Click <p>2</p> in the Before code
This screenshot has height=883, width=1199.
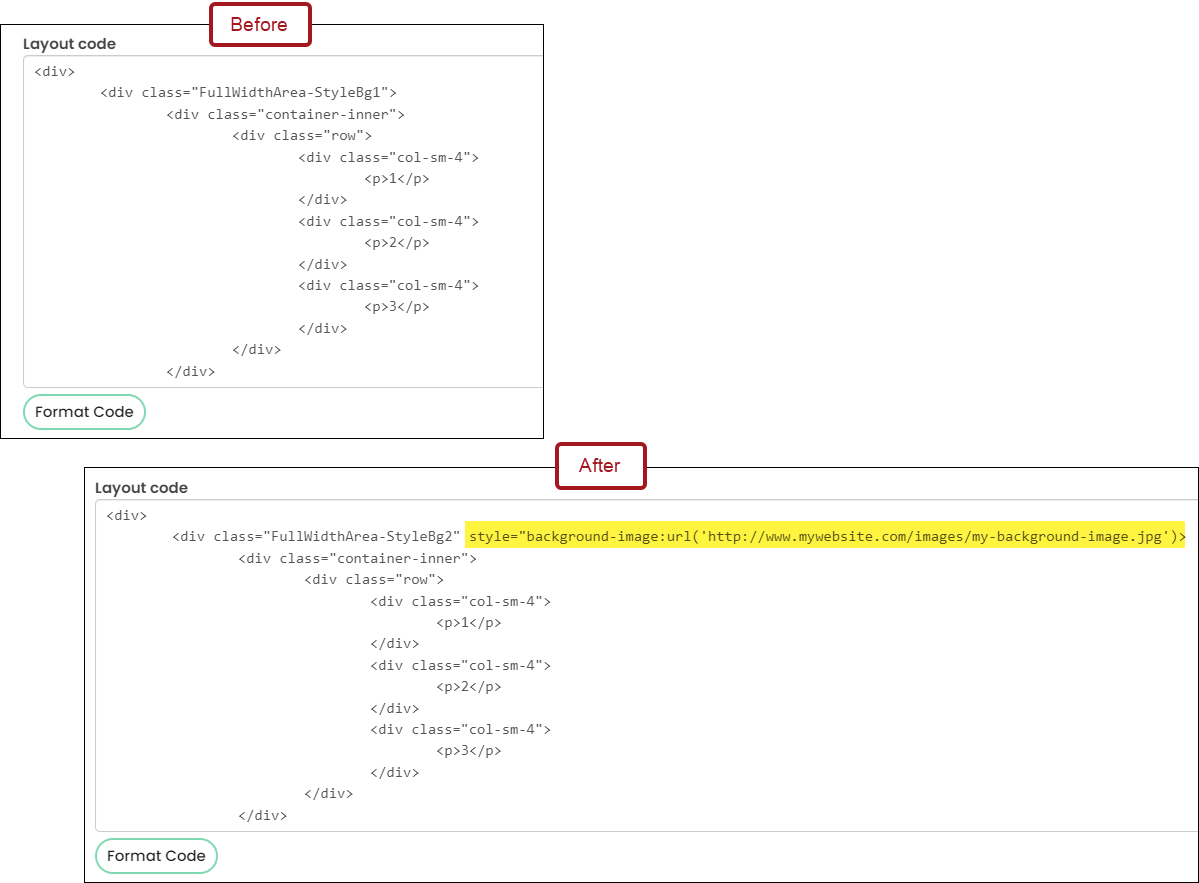[397, 243]
